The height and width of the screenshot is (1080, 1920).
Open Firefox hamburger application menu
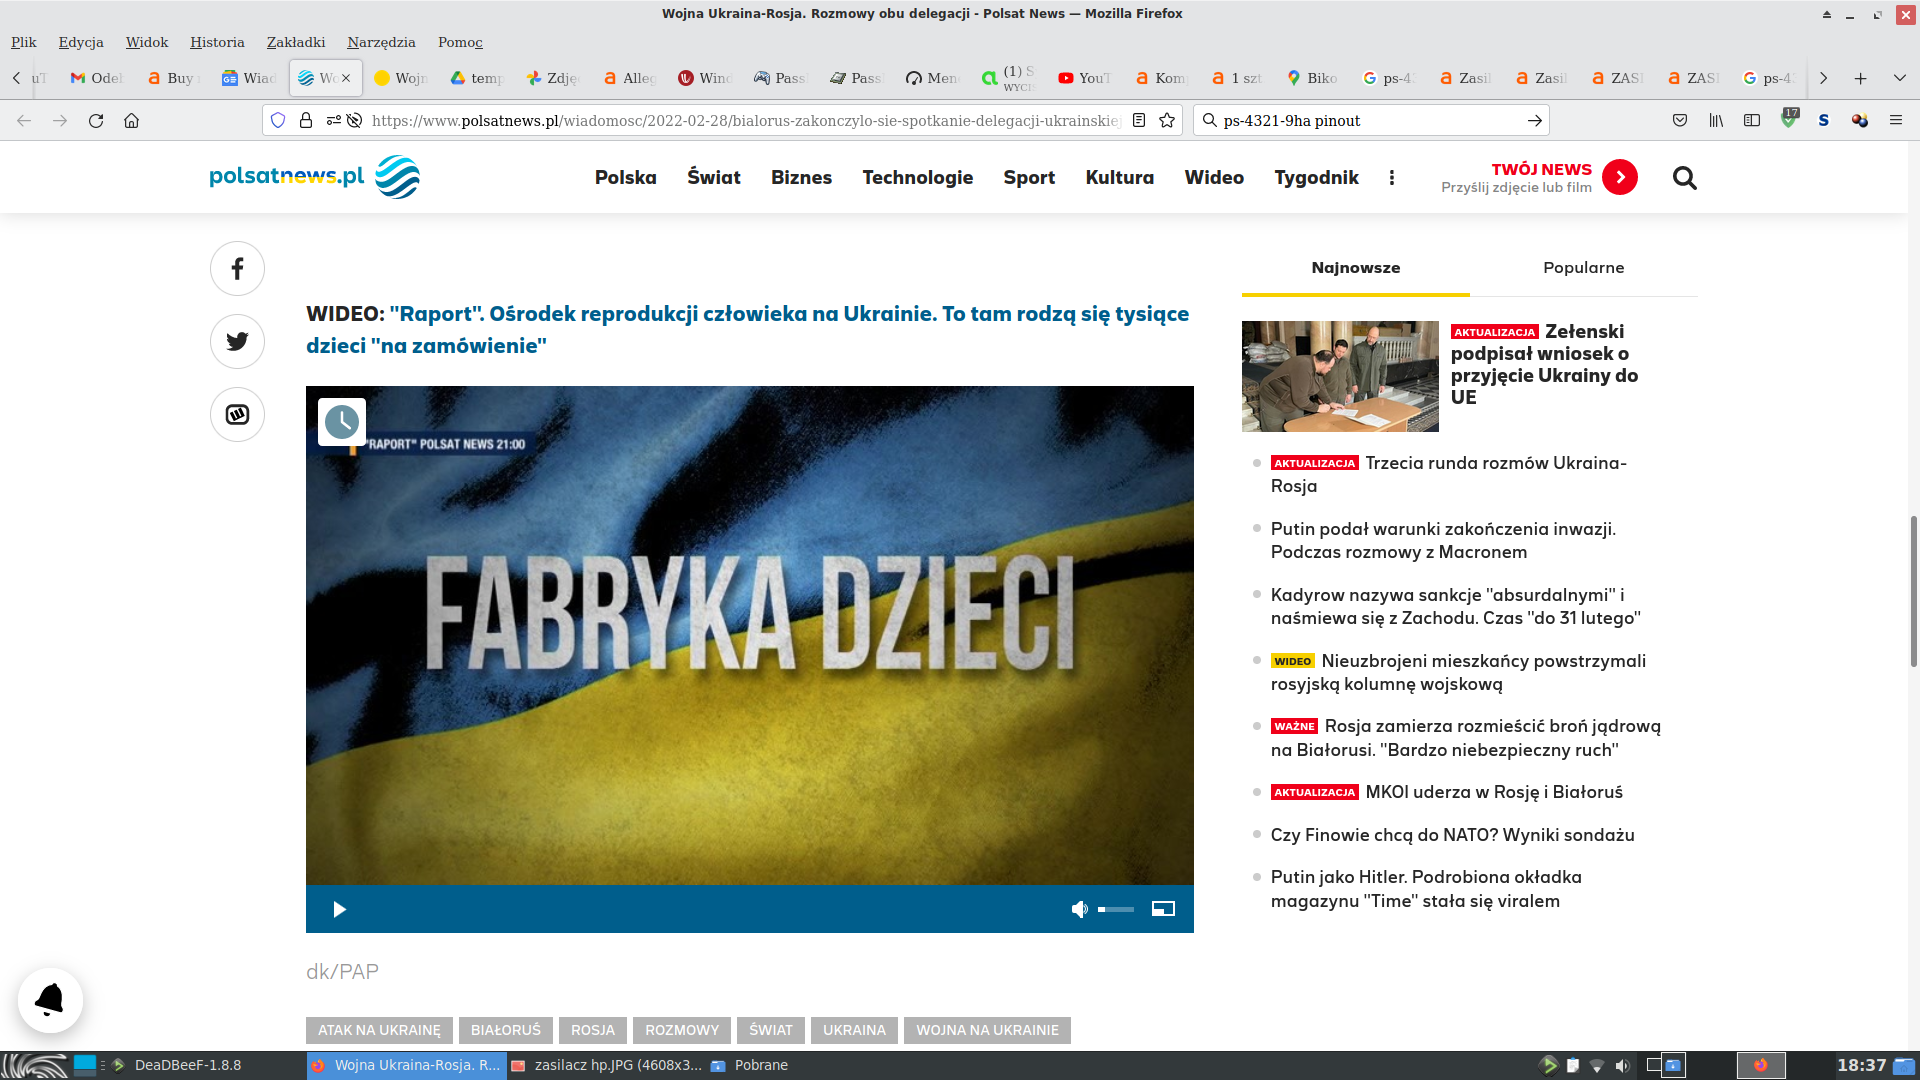[1895, 120]
